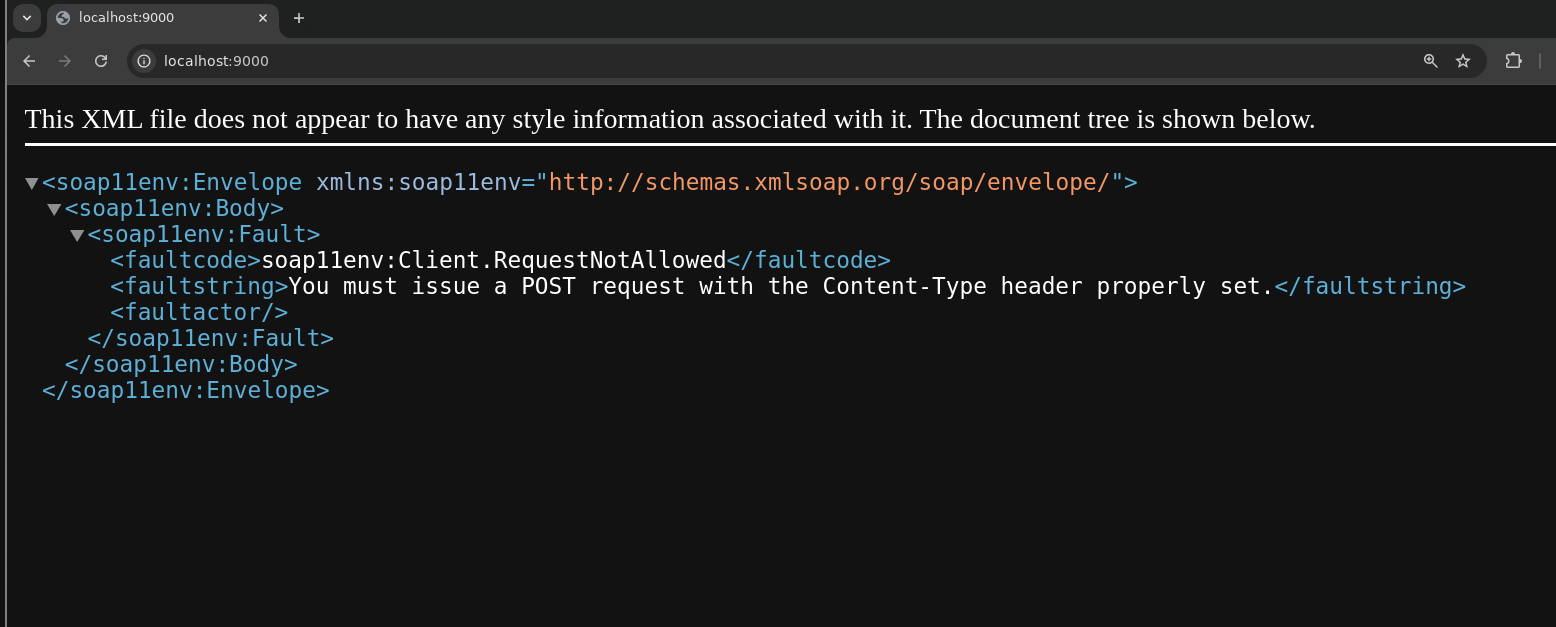Screen dimensions: 1556x627
Task: Click the Client.RequestNotAllowed faultcode text
Action: pyautogui.click(x=494, y=260)
